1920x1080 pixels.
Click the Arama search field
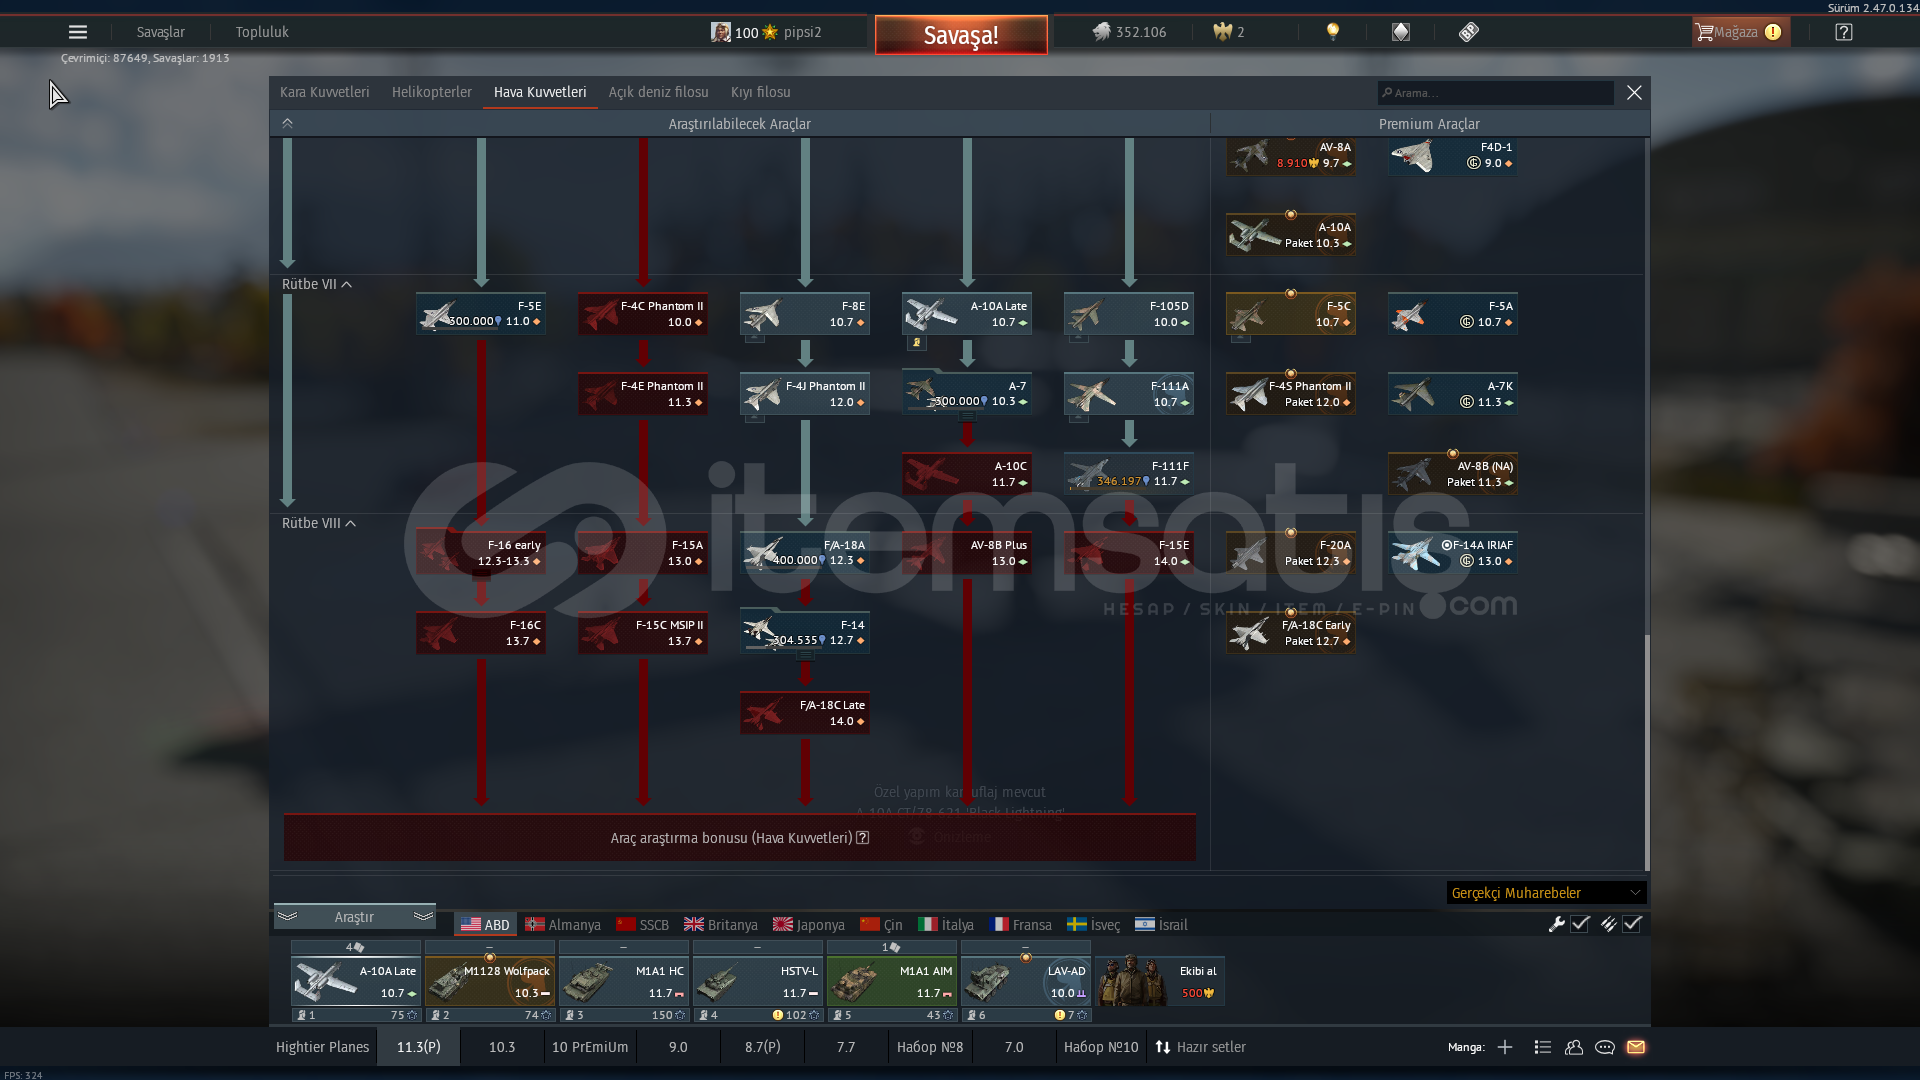click(1495, 93)
